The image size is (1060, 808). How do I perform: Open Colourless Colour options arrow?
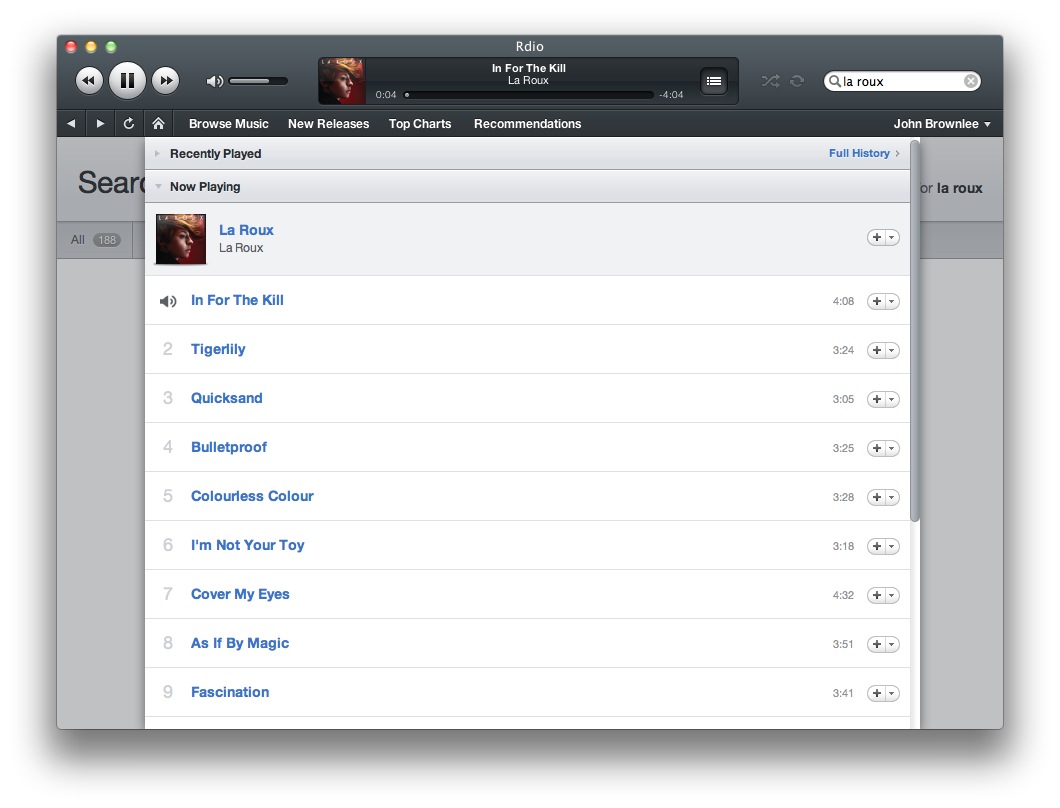tap(892, 498)
